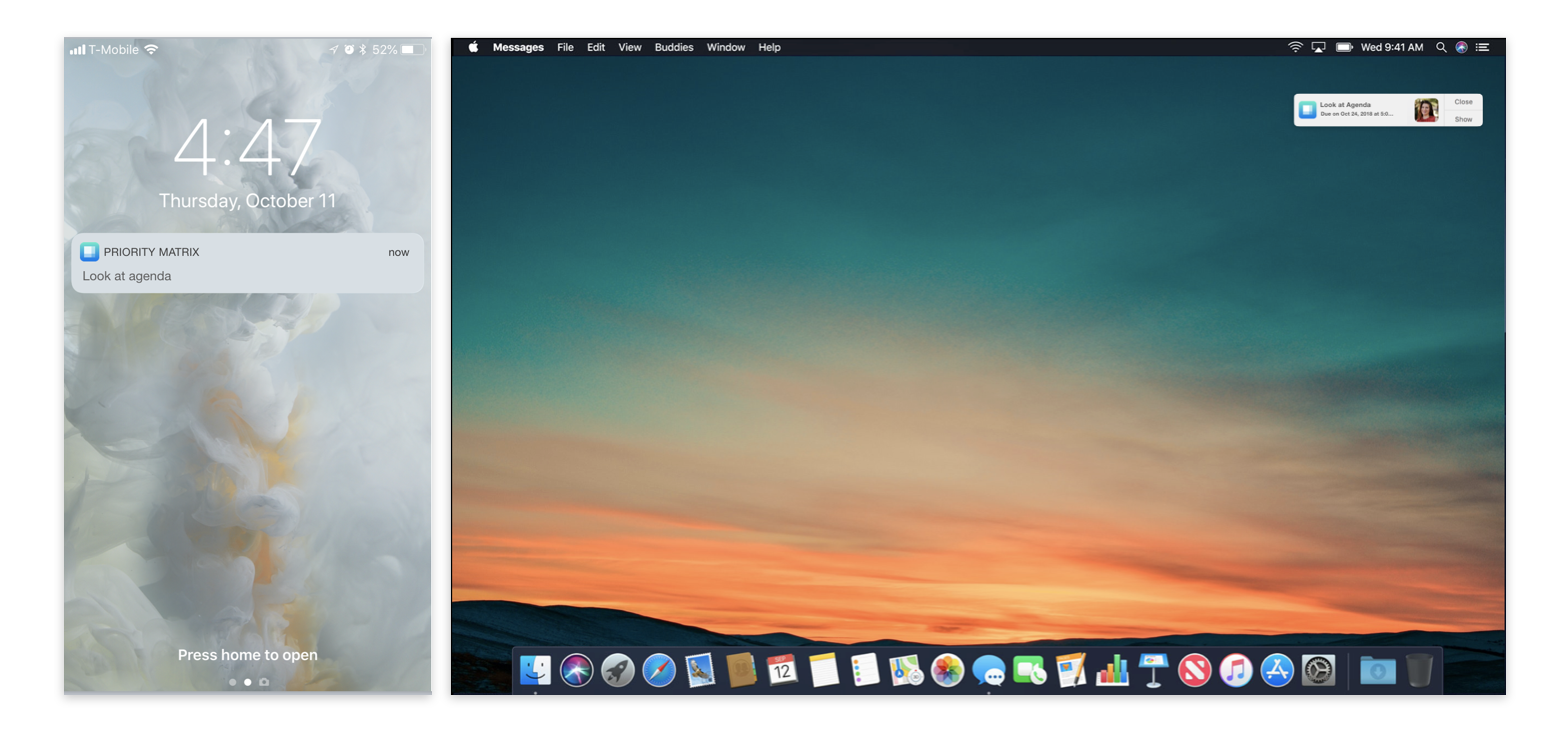Open Notification Center from the menu bar
Image resolution: width=1568 pixels, height=746 pixels.
pos(1483,47)
